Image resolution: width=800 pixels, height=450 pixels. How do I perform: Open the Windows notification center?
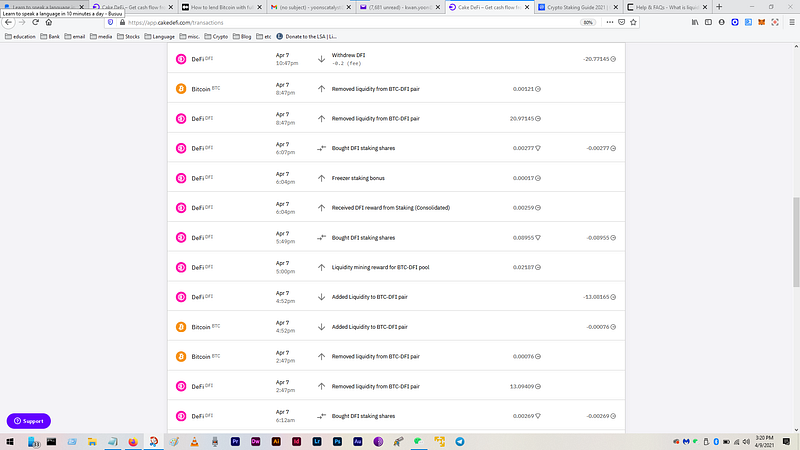(x=787, y=441)
